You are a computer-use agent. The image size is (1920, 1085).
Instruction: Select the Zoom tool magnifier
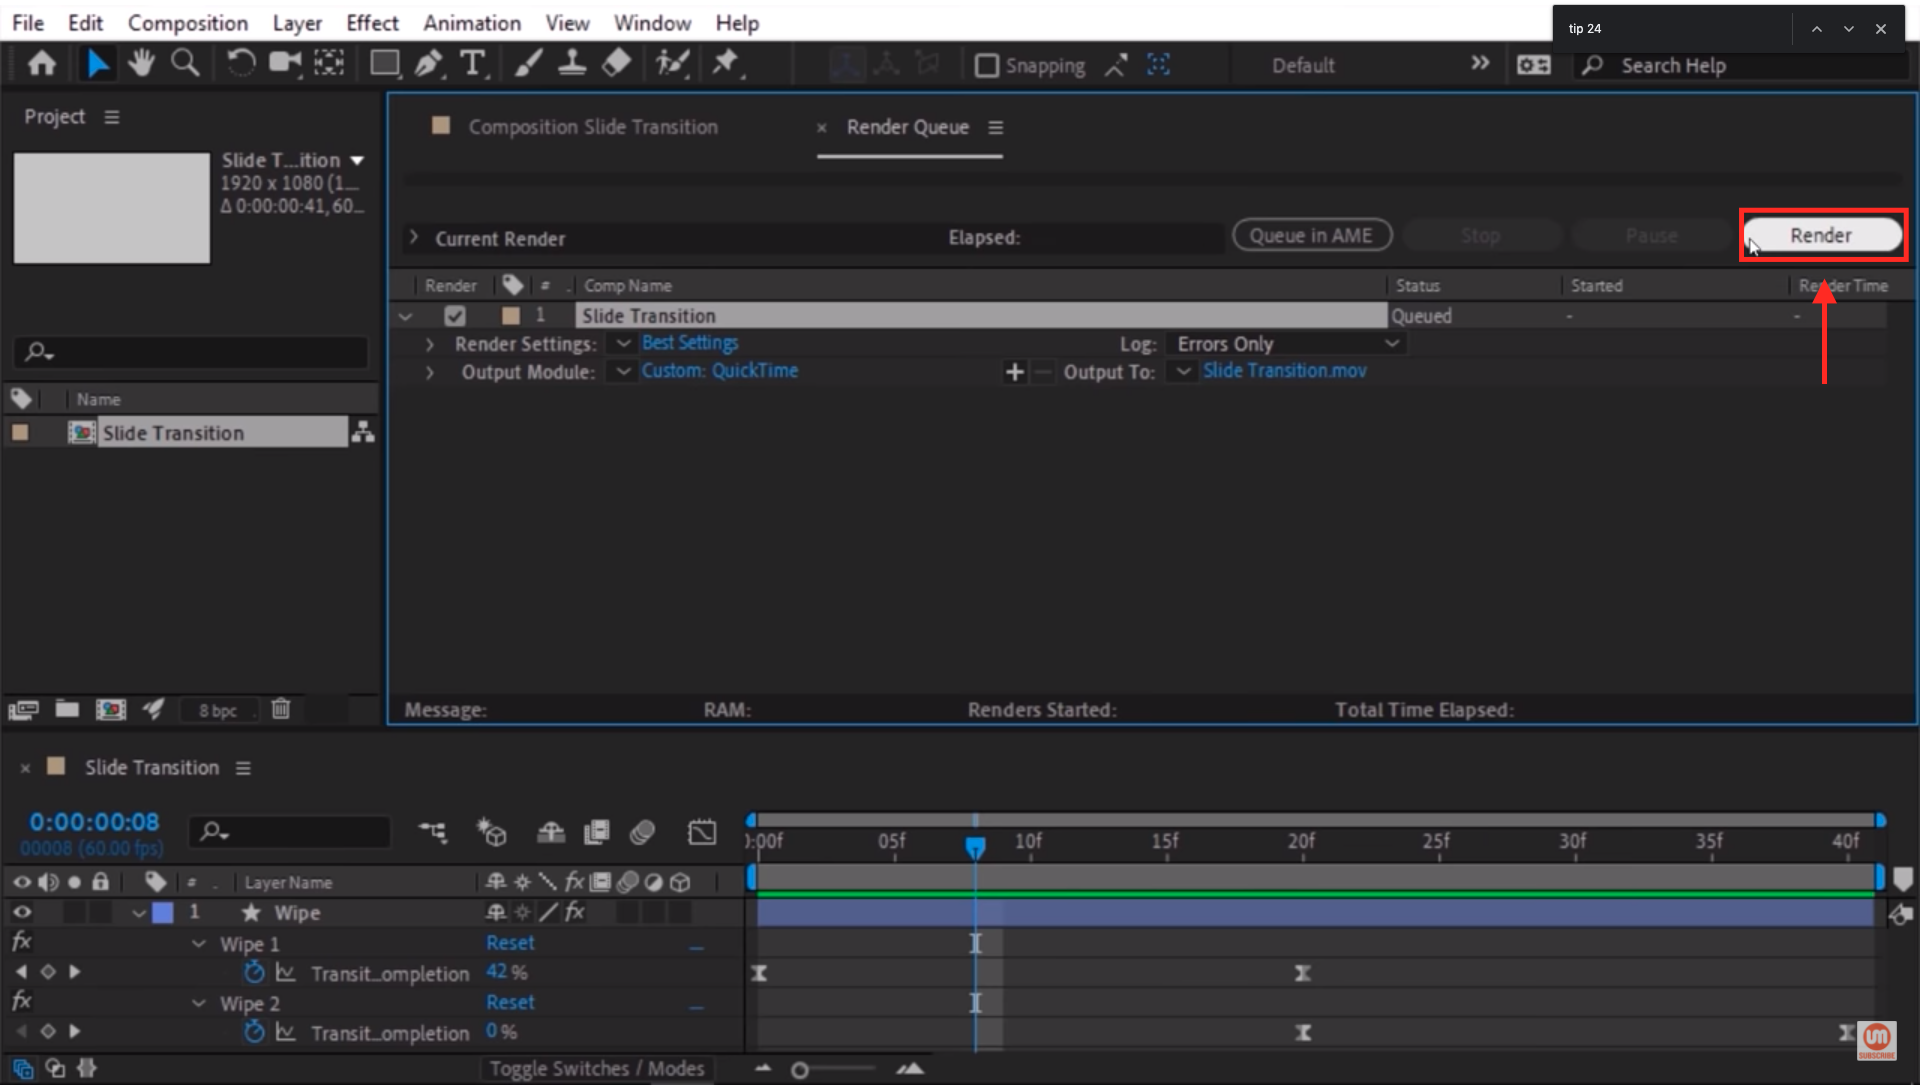coord(185,64)
